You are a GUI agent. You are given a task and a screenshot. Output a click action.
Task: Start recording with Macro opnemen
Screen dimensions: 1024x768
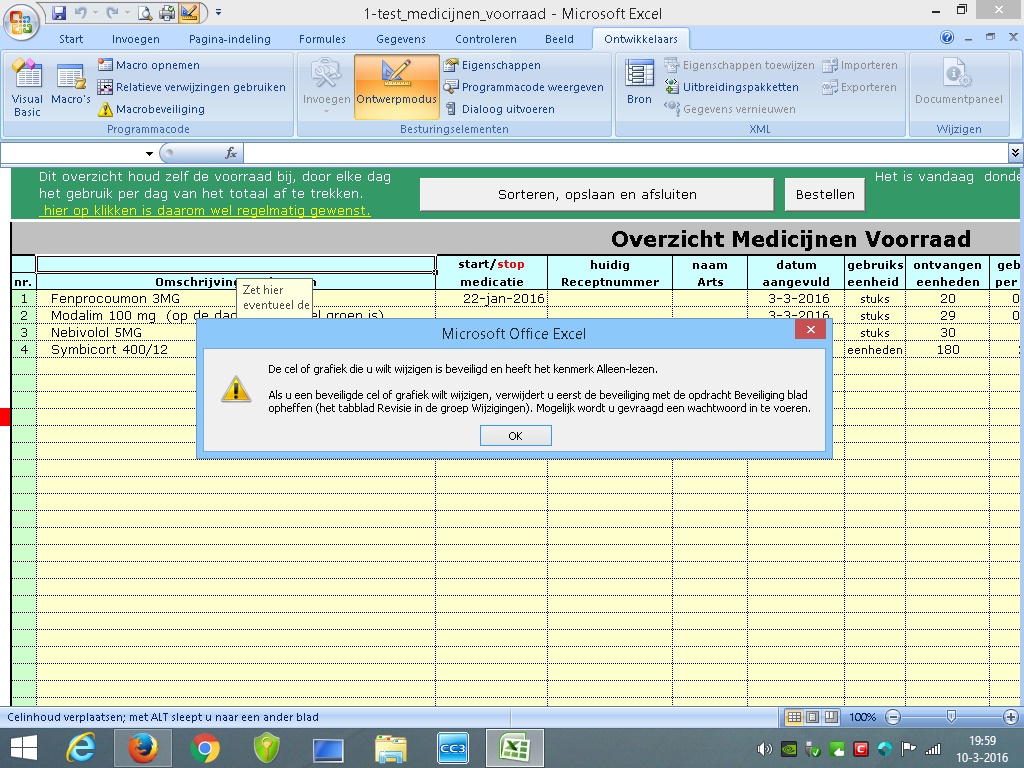(149, 65)
